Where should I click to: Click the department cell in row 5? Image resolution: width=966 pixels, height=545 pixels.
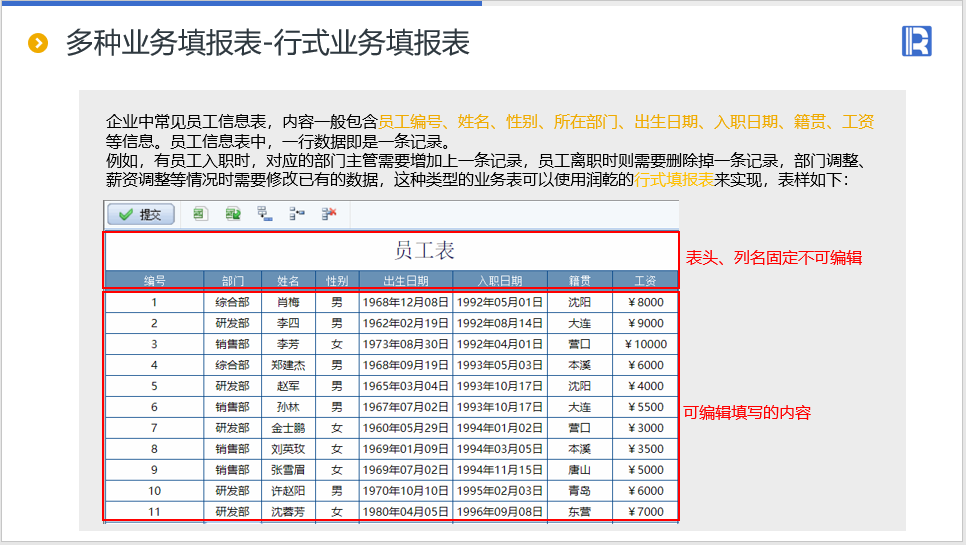[x=233, y=386]
